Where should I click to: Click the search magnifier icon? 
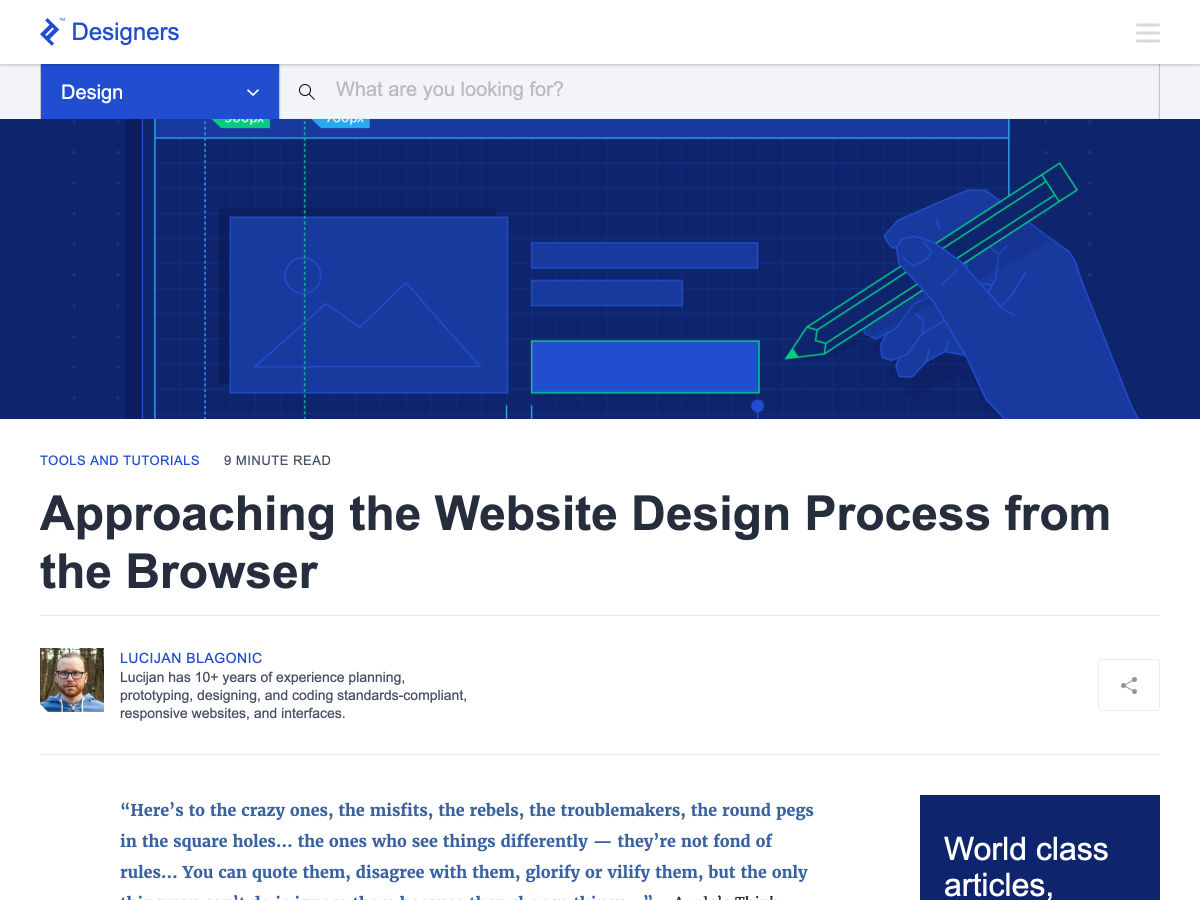(307, 92)
